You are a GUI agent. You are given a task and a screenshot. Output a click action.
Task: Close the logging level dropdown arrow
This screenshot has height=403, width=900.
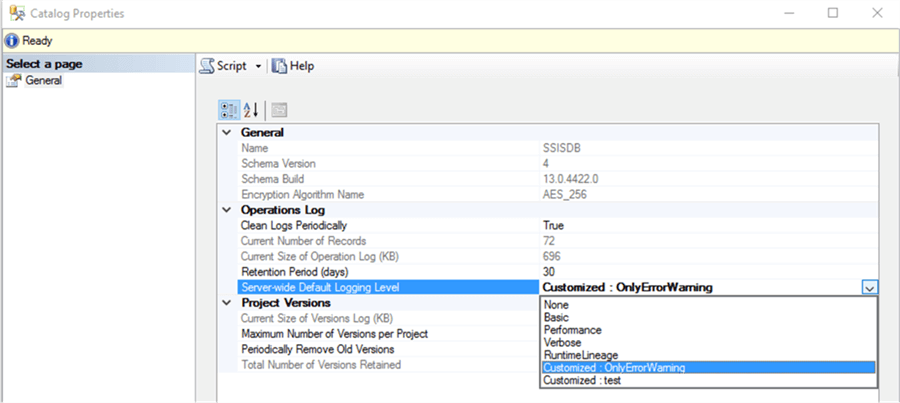pyautogui.click(x=869, y=288)
